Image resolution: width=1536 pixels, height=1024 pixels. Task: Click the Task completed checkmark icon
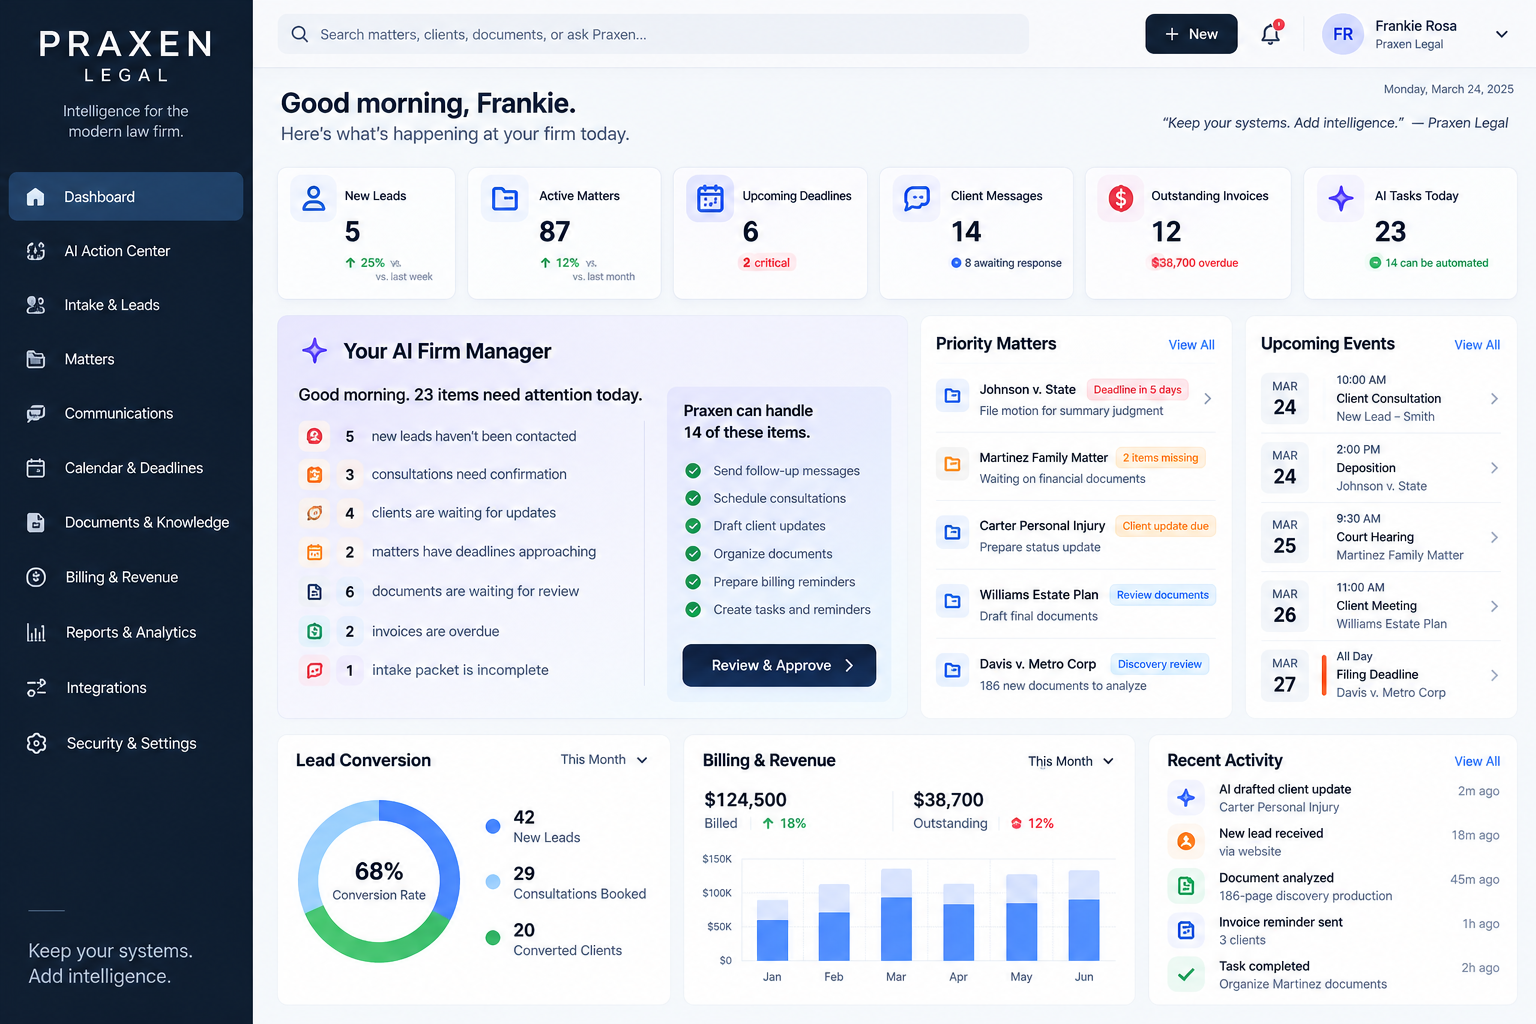pos(1186,974)
